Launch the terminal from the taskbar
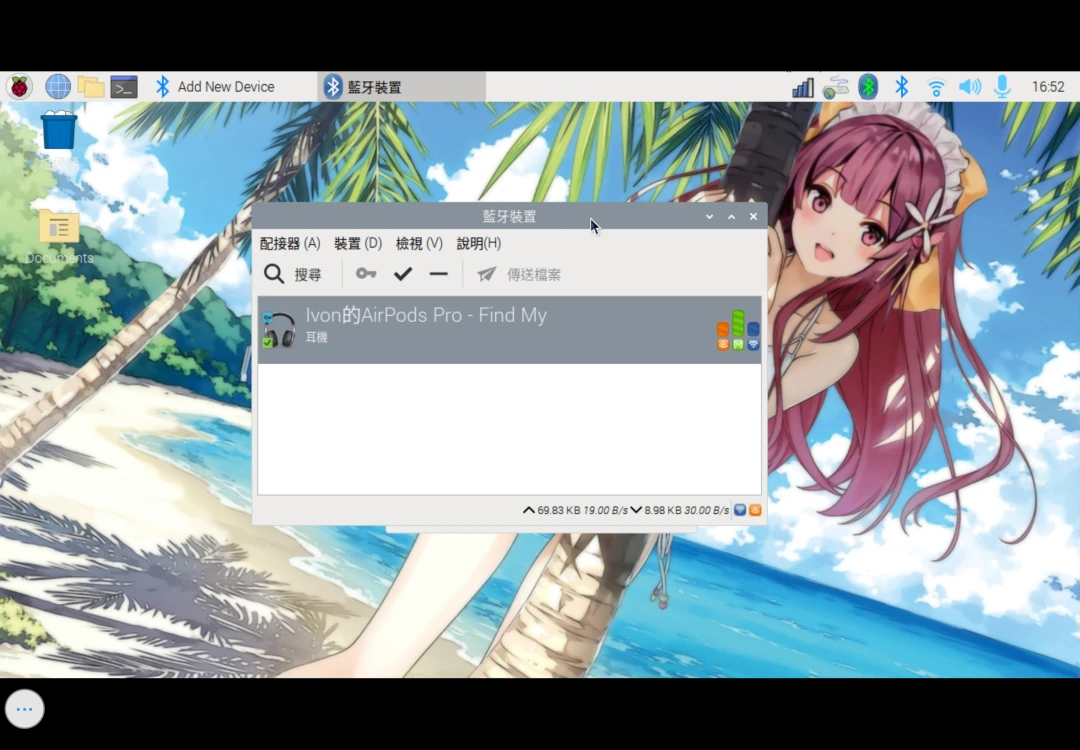The image size is (1080, 750). tap(124, 87)
